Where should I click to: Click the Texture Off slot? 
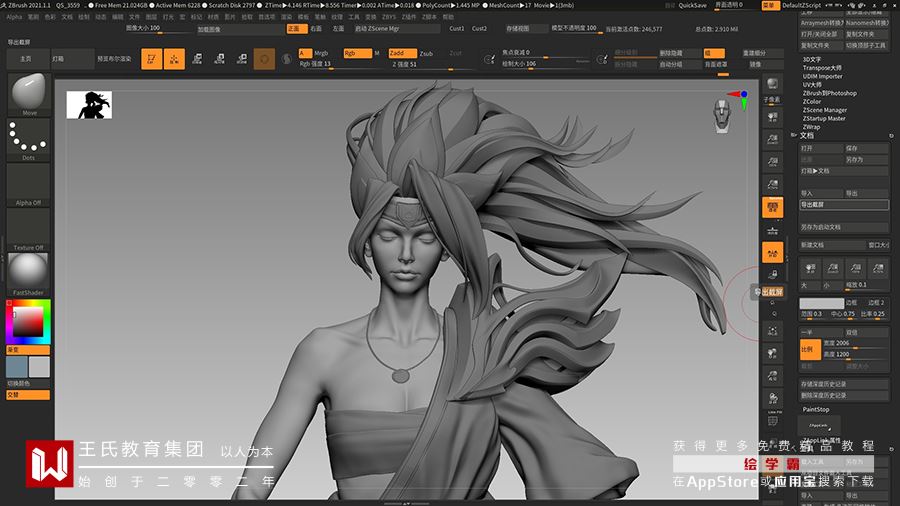pyautogui.click(x=28, y=229)
